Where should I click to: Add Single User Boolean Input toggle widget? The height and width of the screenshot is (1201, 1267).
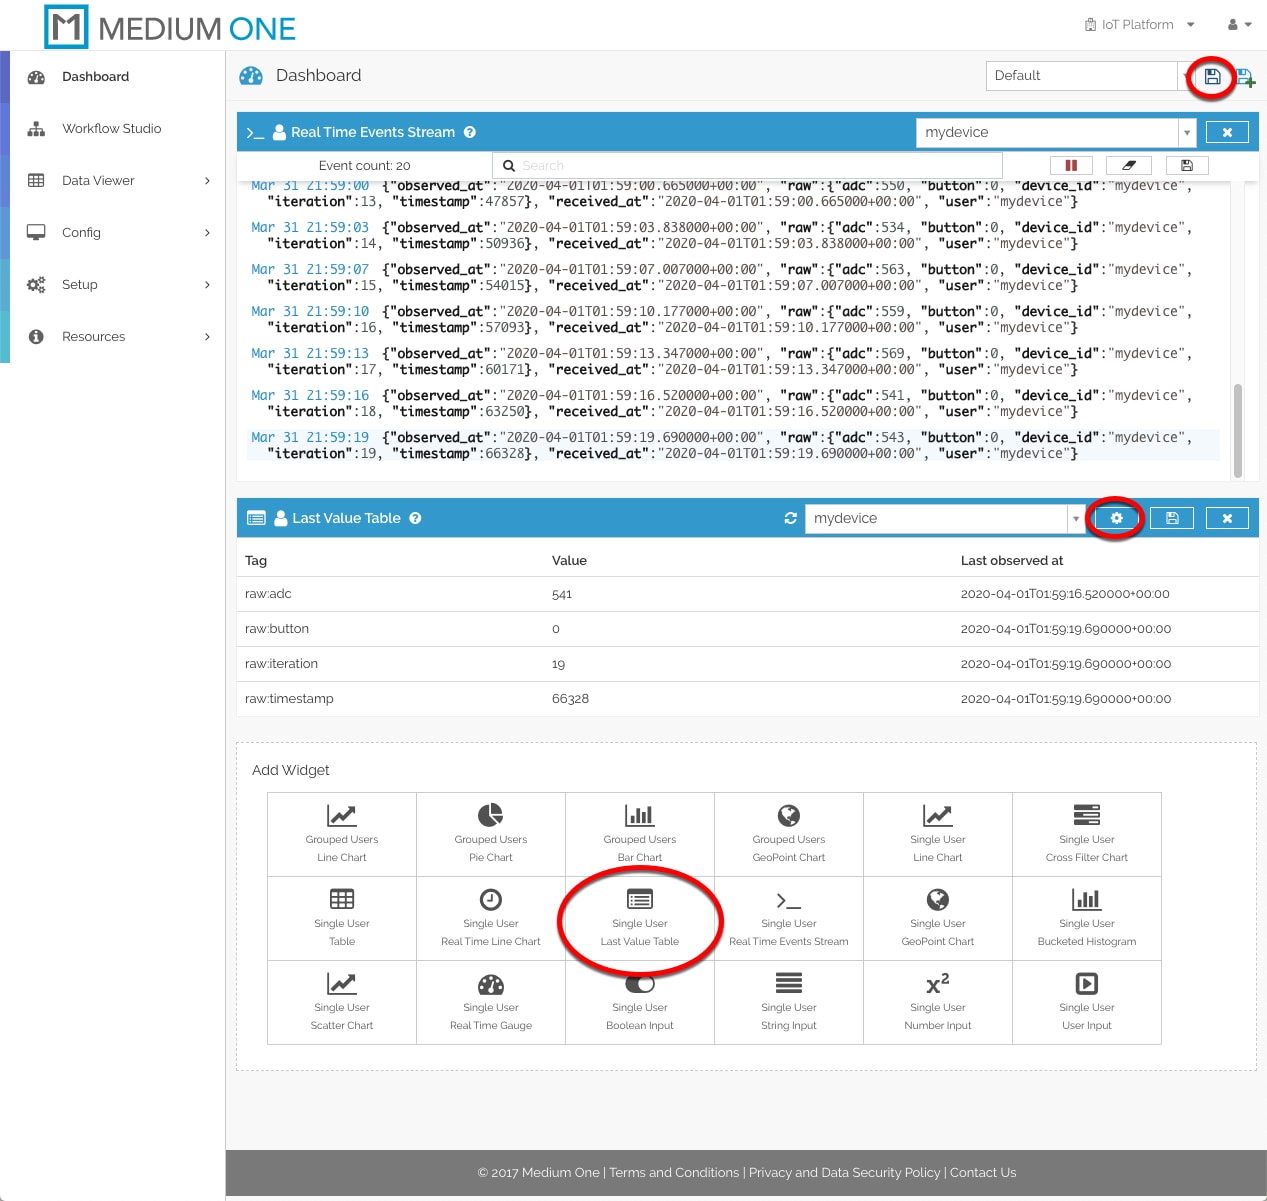[640, 1003]
